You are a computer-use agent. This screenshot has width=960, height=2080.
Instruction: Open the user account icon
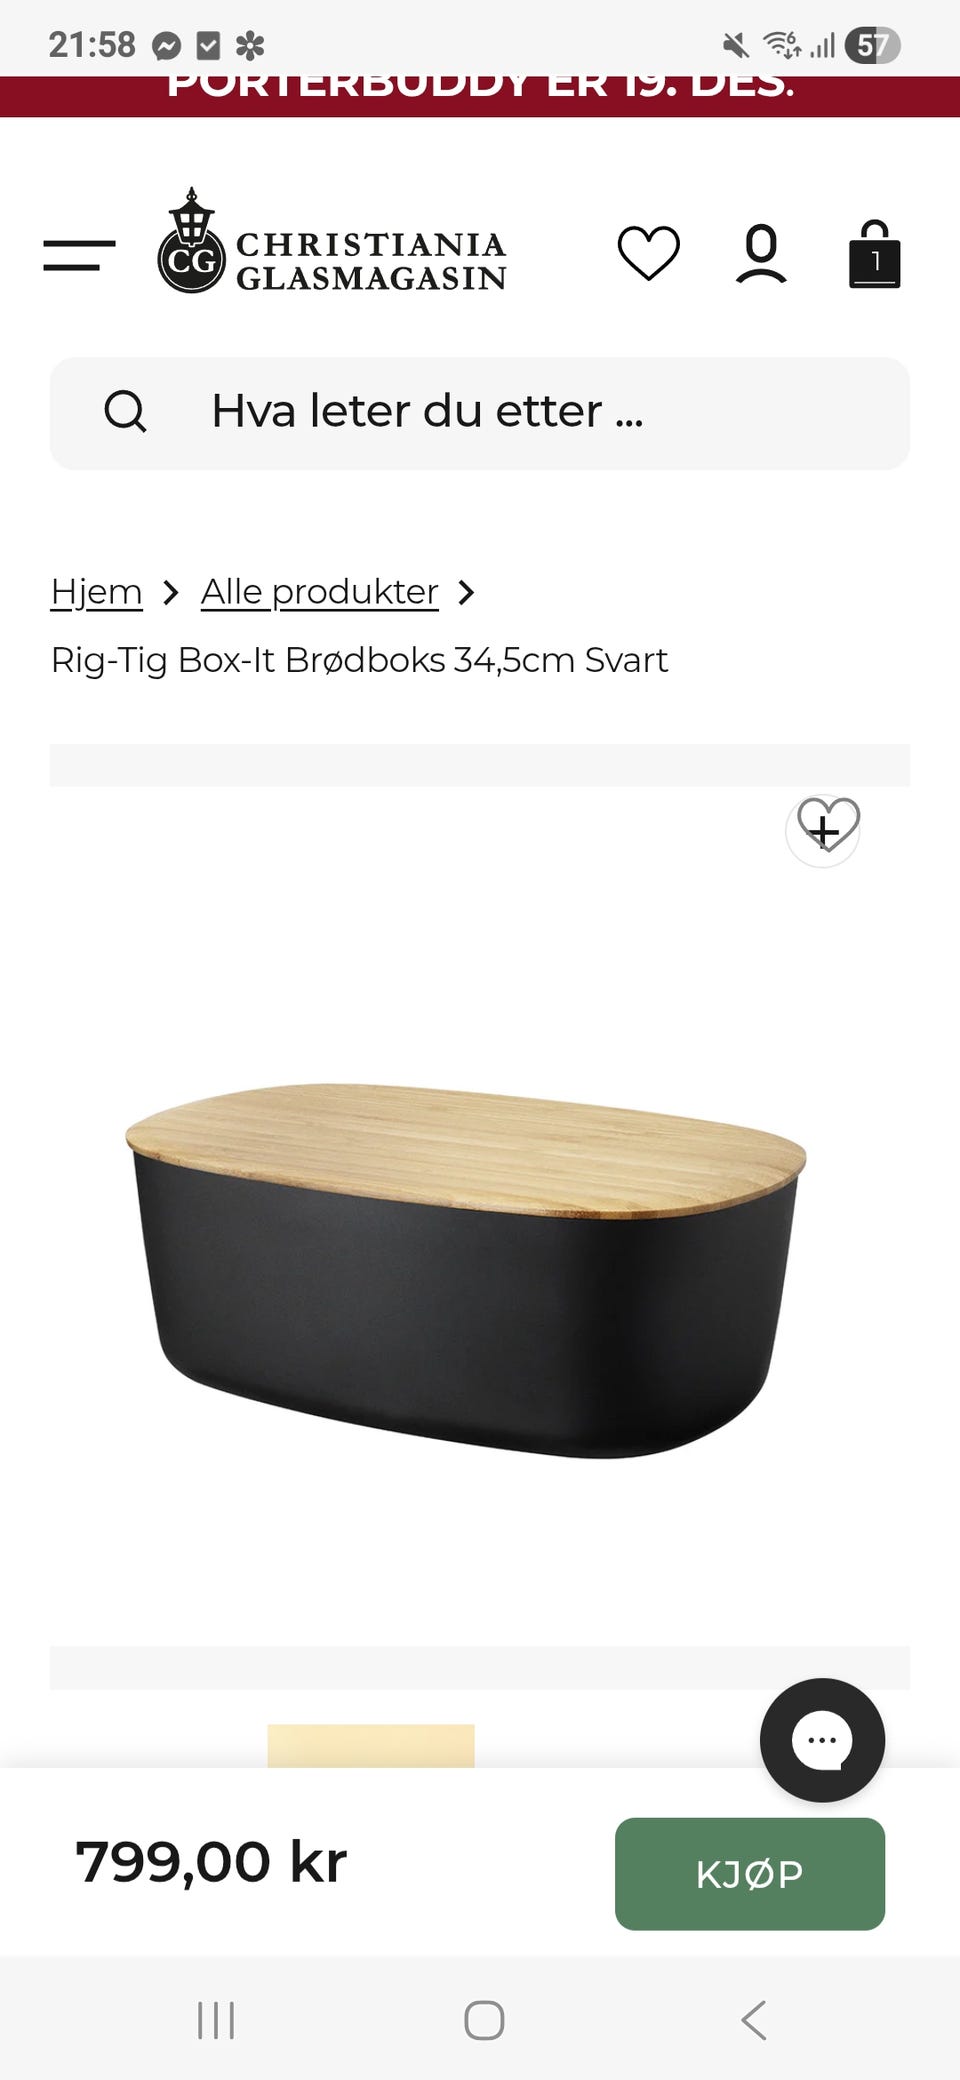click(x=761, y=253)
